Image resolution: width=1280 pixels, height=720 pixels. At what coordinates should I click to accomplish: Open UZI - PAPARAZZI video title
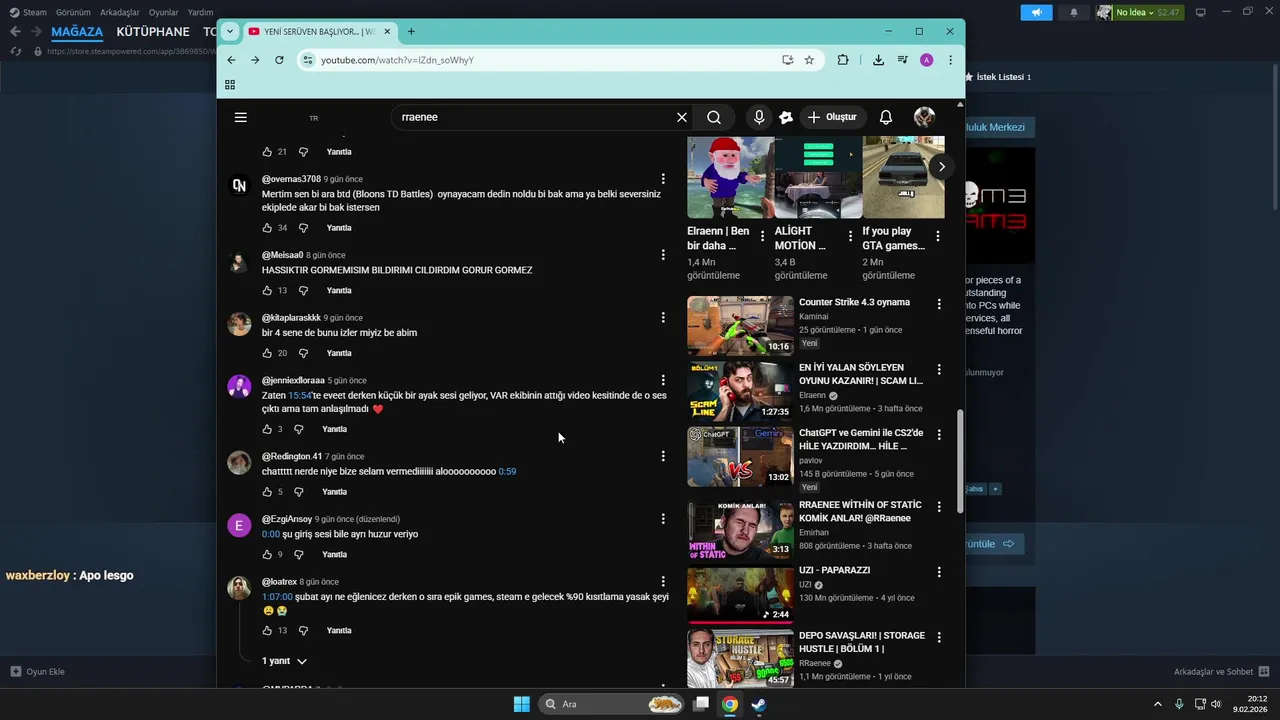[834, 570]
